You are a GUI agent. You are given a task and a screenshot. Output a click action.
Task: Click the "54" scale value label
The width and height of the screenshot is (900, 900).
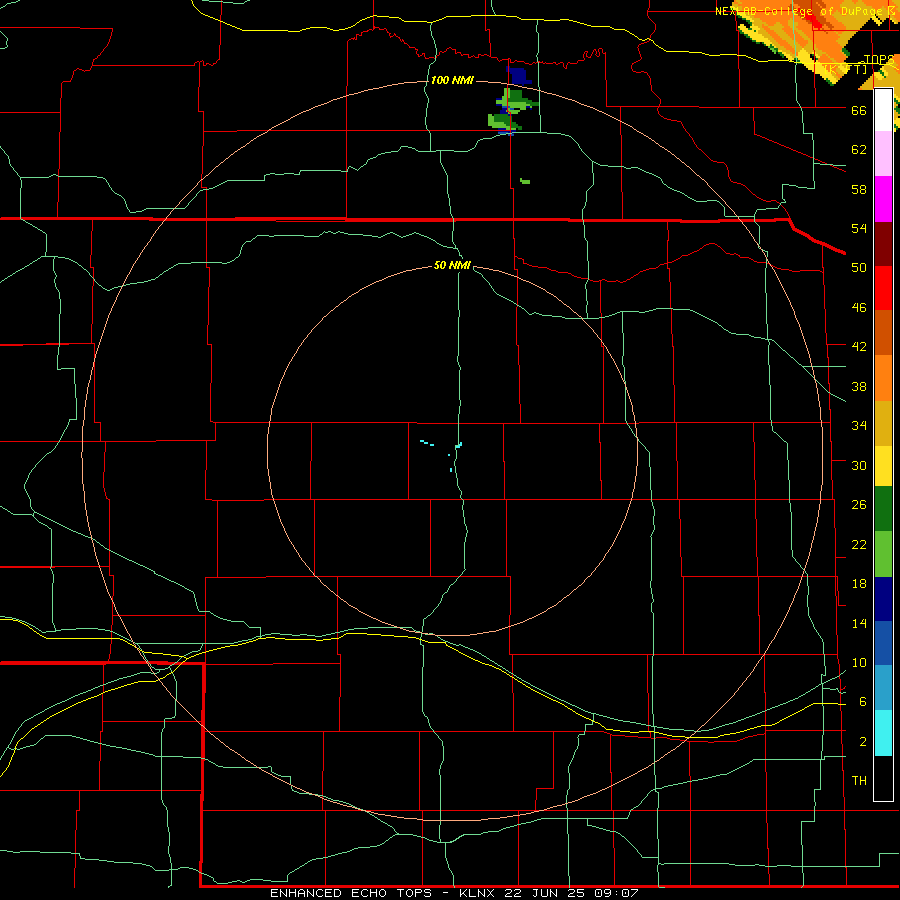coord(859,228)
